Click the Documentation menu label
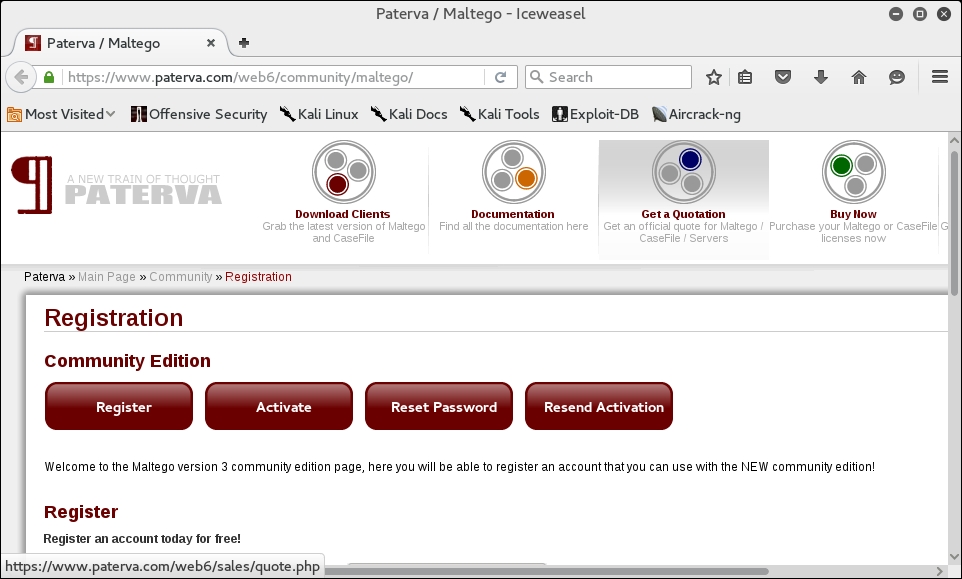 [x=513, y=214]
